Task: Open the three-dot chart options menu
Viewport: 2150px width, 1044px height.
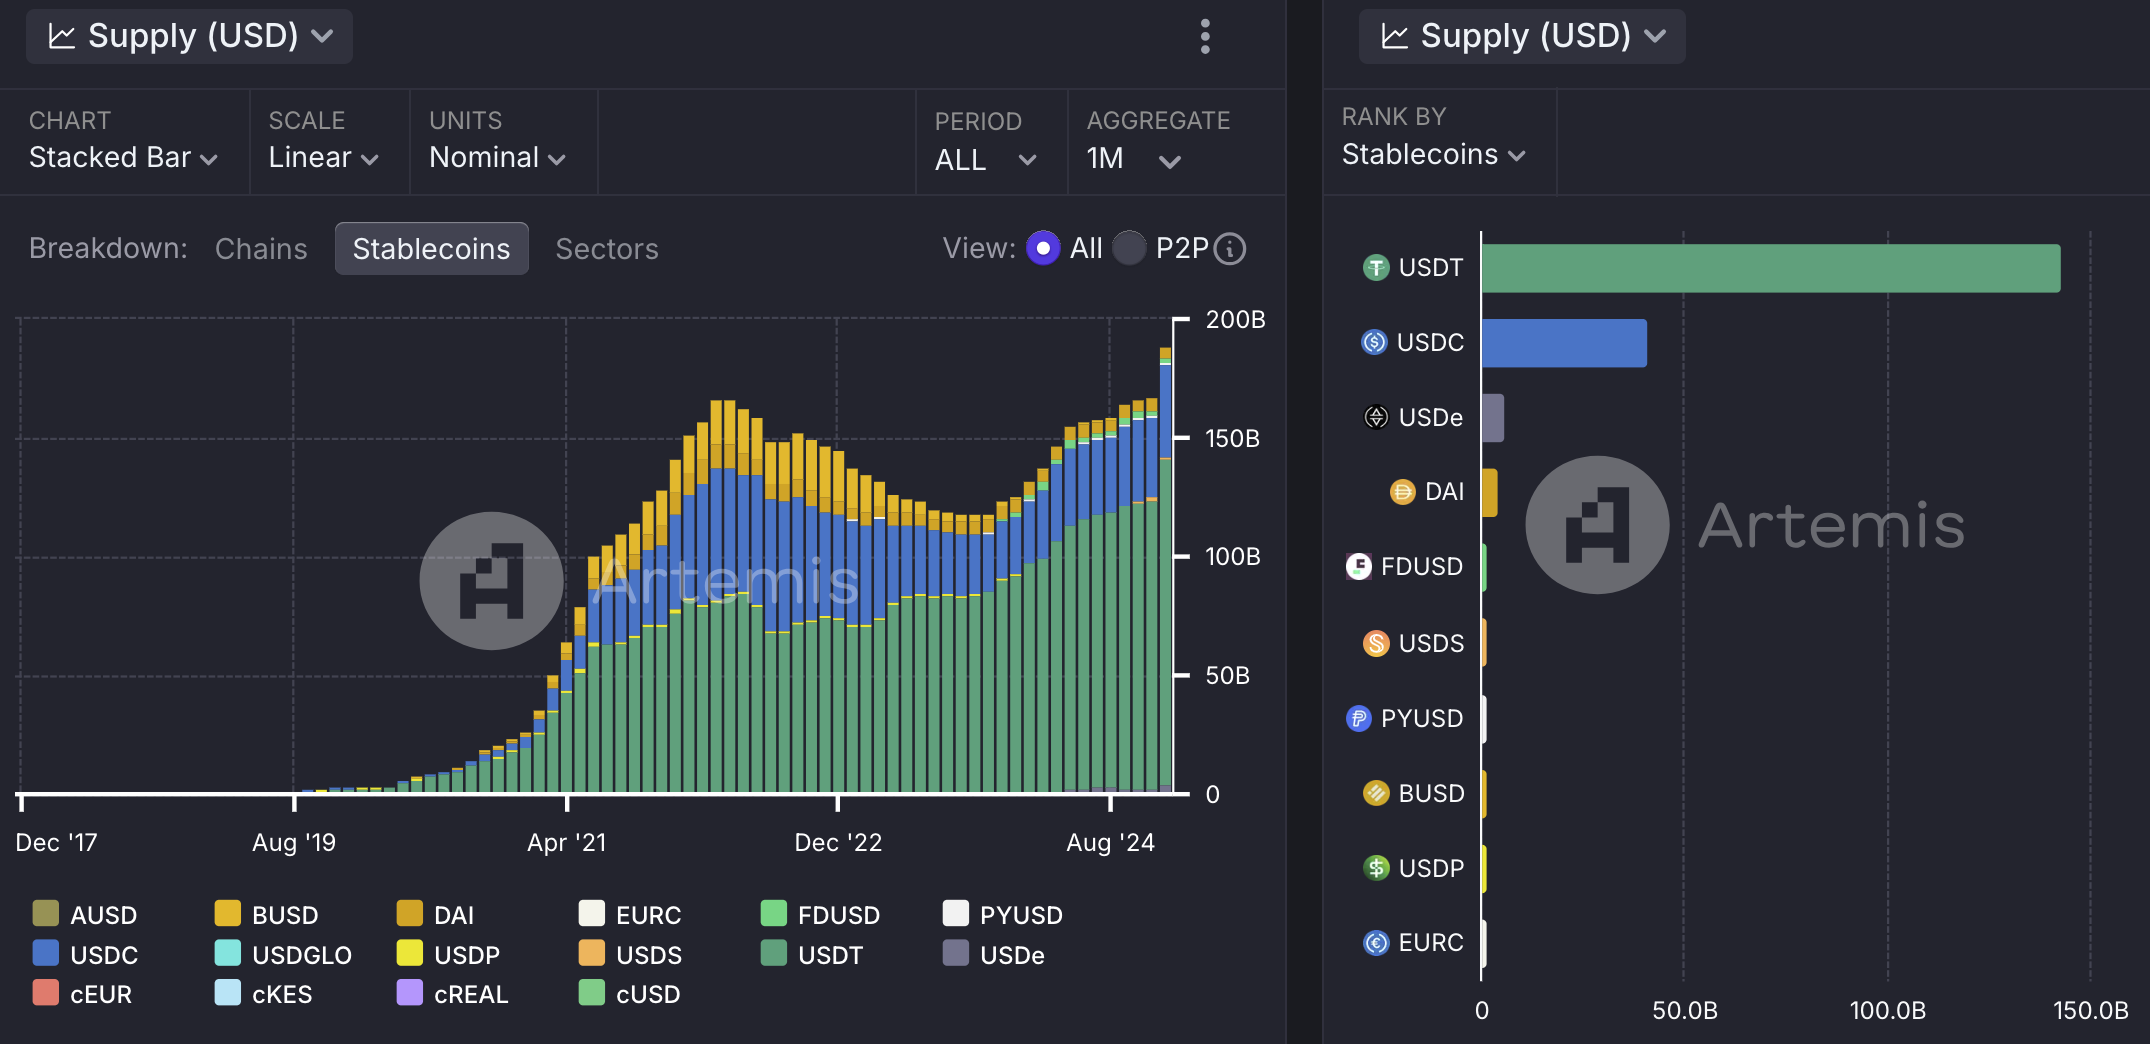Action: point(1205,37)
